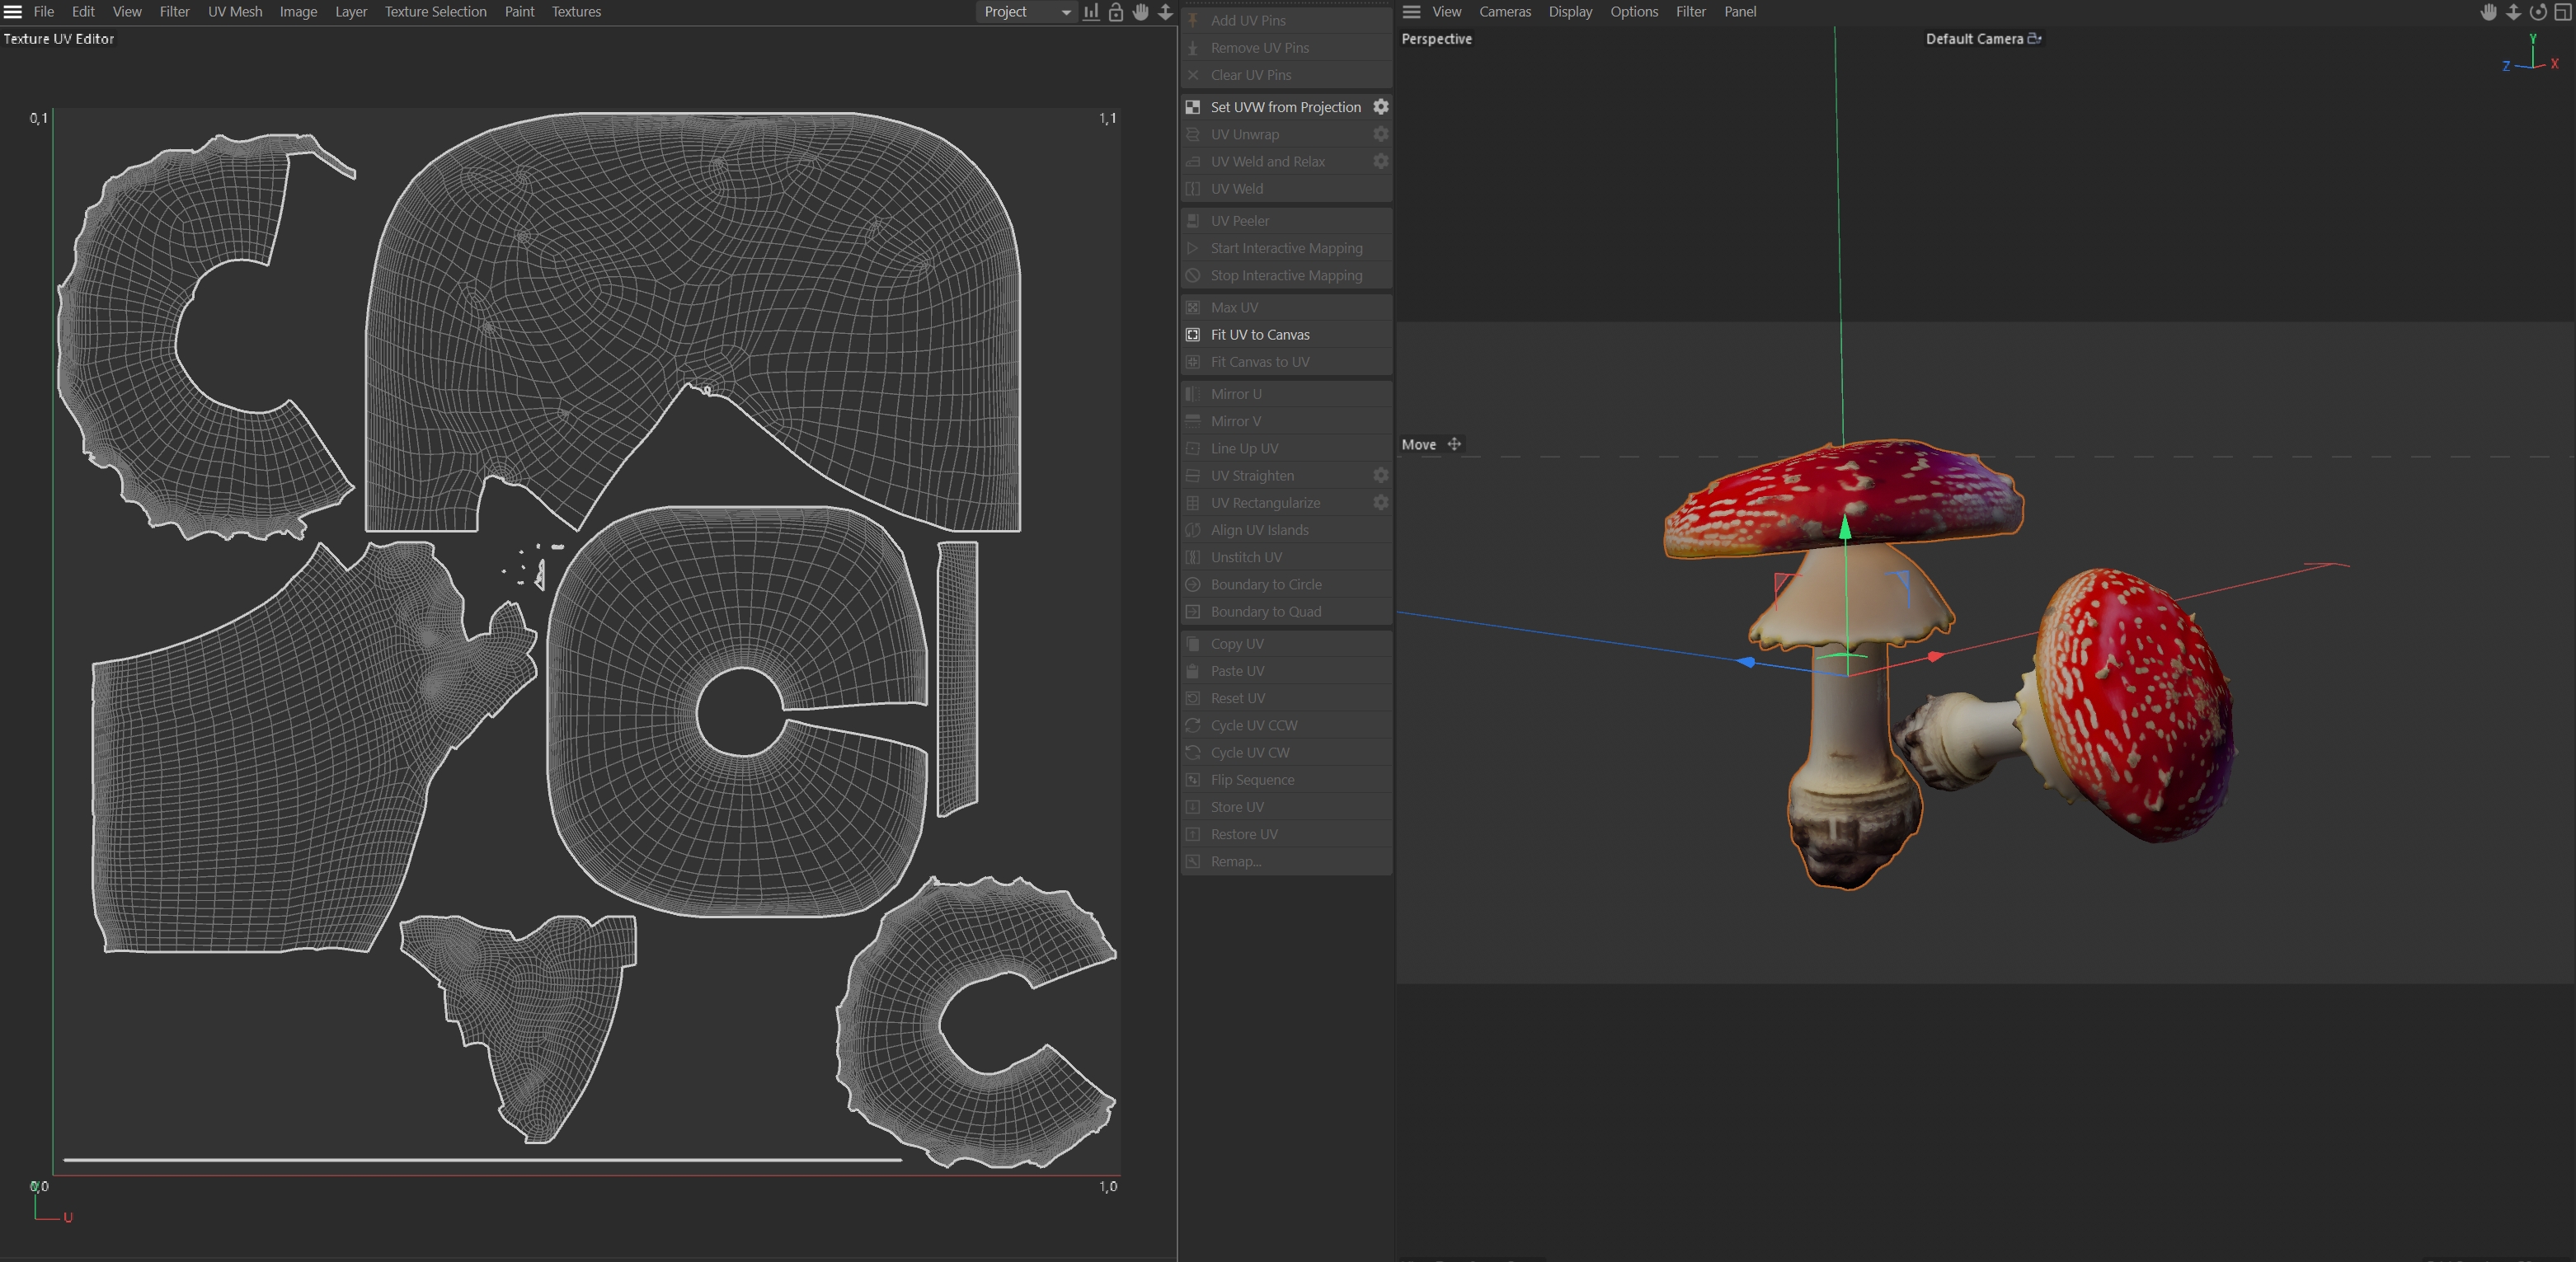Open Set UVW from Projection gear settings
This screenshot has width=2576, height=1262.
click(x=1381, y=107)
